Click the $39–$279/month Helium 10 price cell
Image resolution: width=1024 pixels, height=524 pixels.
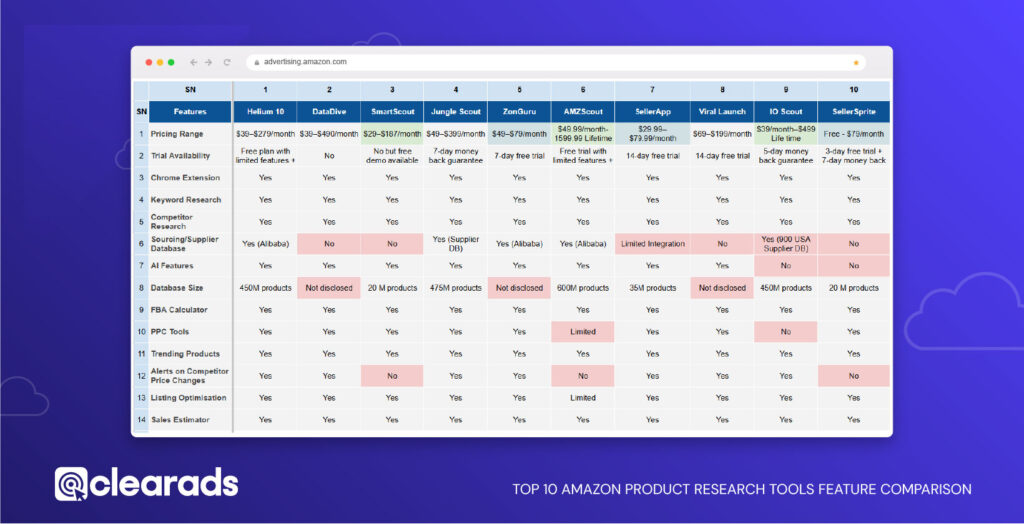[x=265, y=134]
